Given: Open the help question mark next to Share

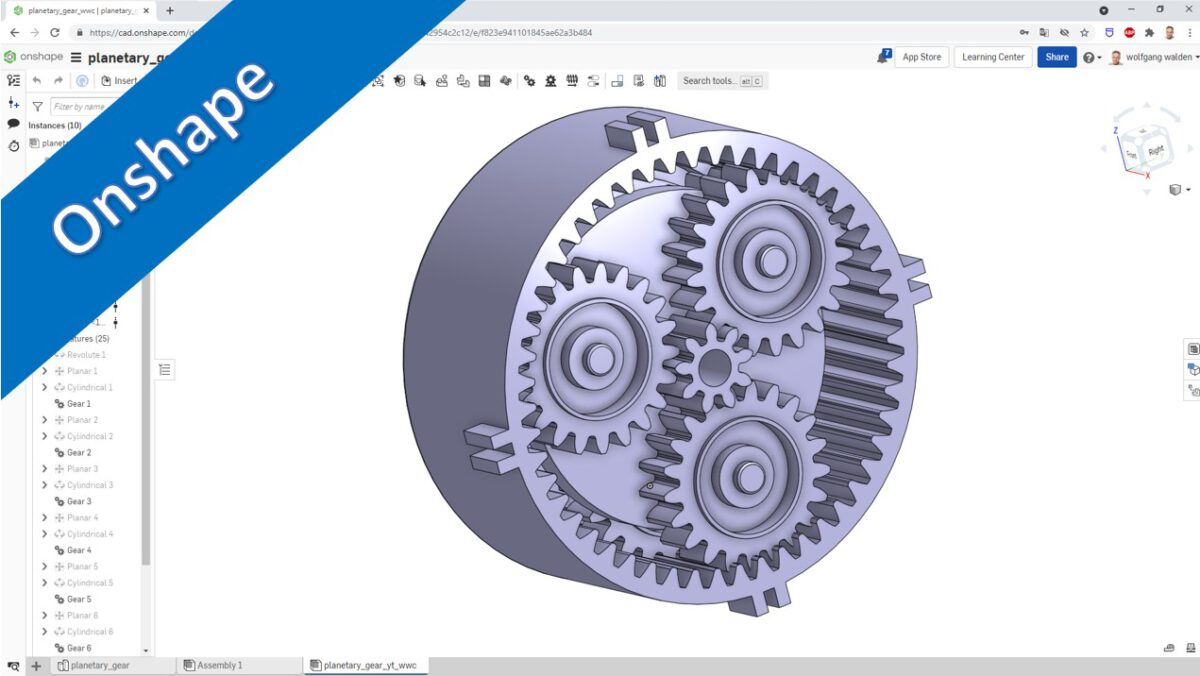Looking at the screenshot, I should pyautogui.click(x=1087, y=57).
